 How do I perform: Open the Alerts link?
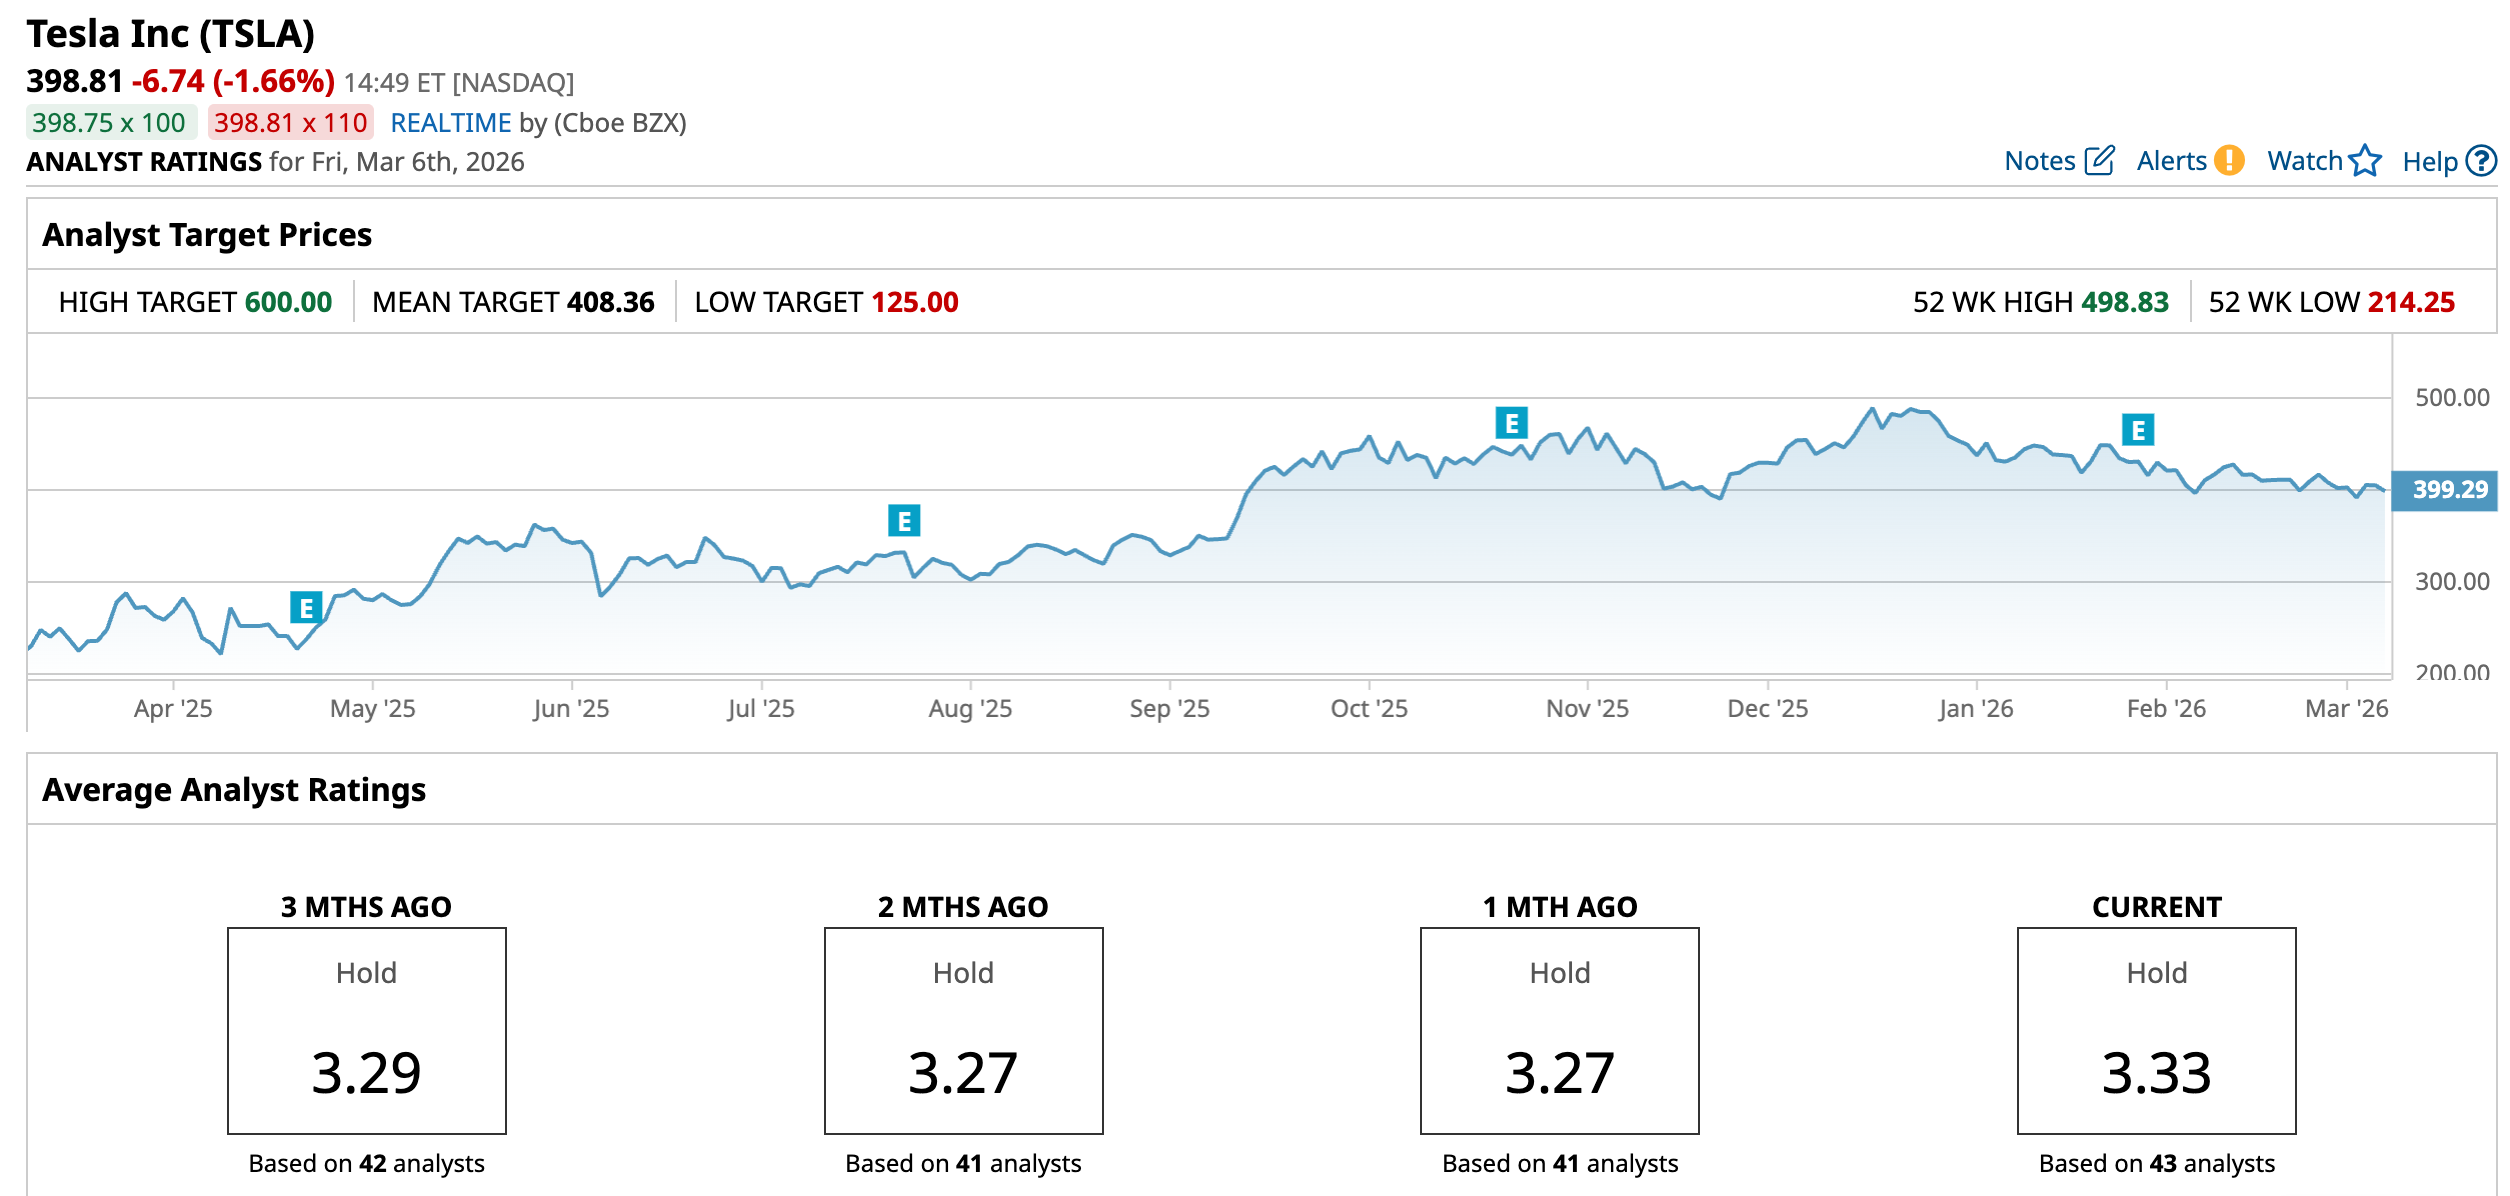(x=2171, y=161)
